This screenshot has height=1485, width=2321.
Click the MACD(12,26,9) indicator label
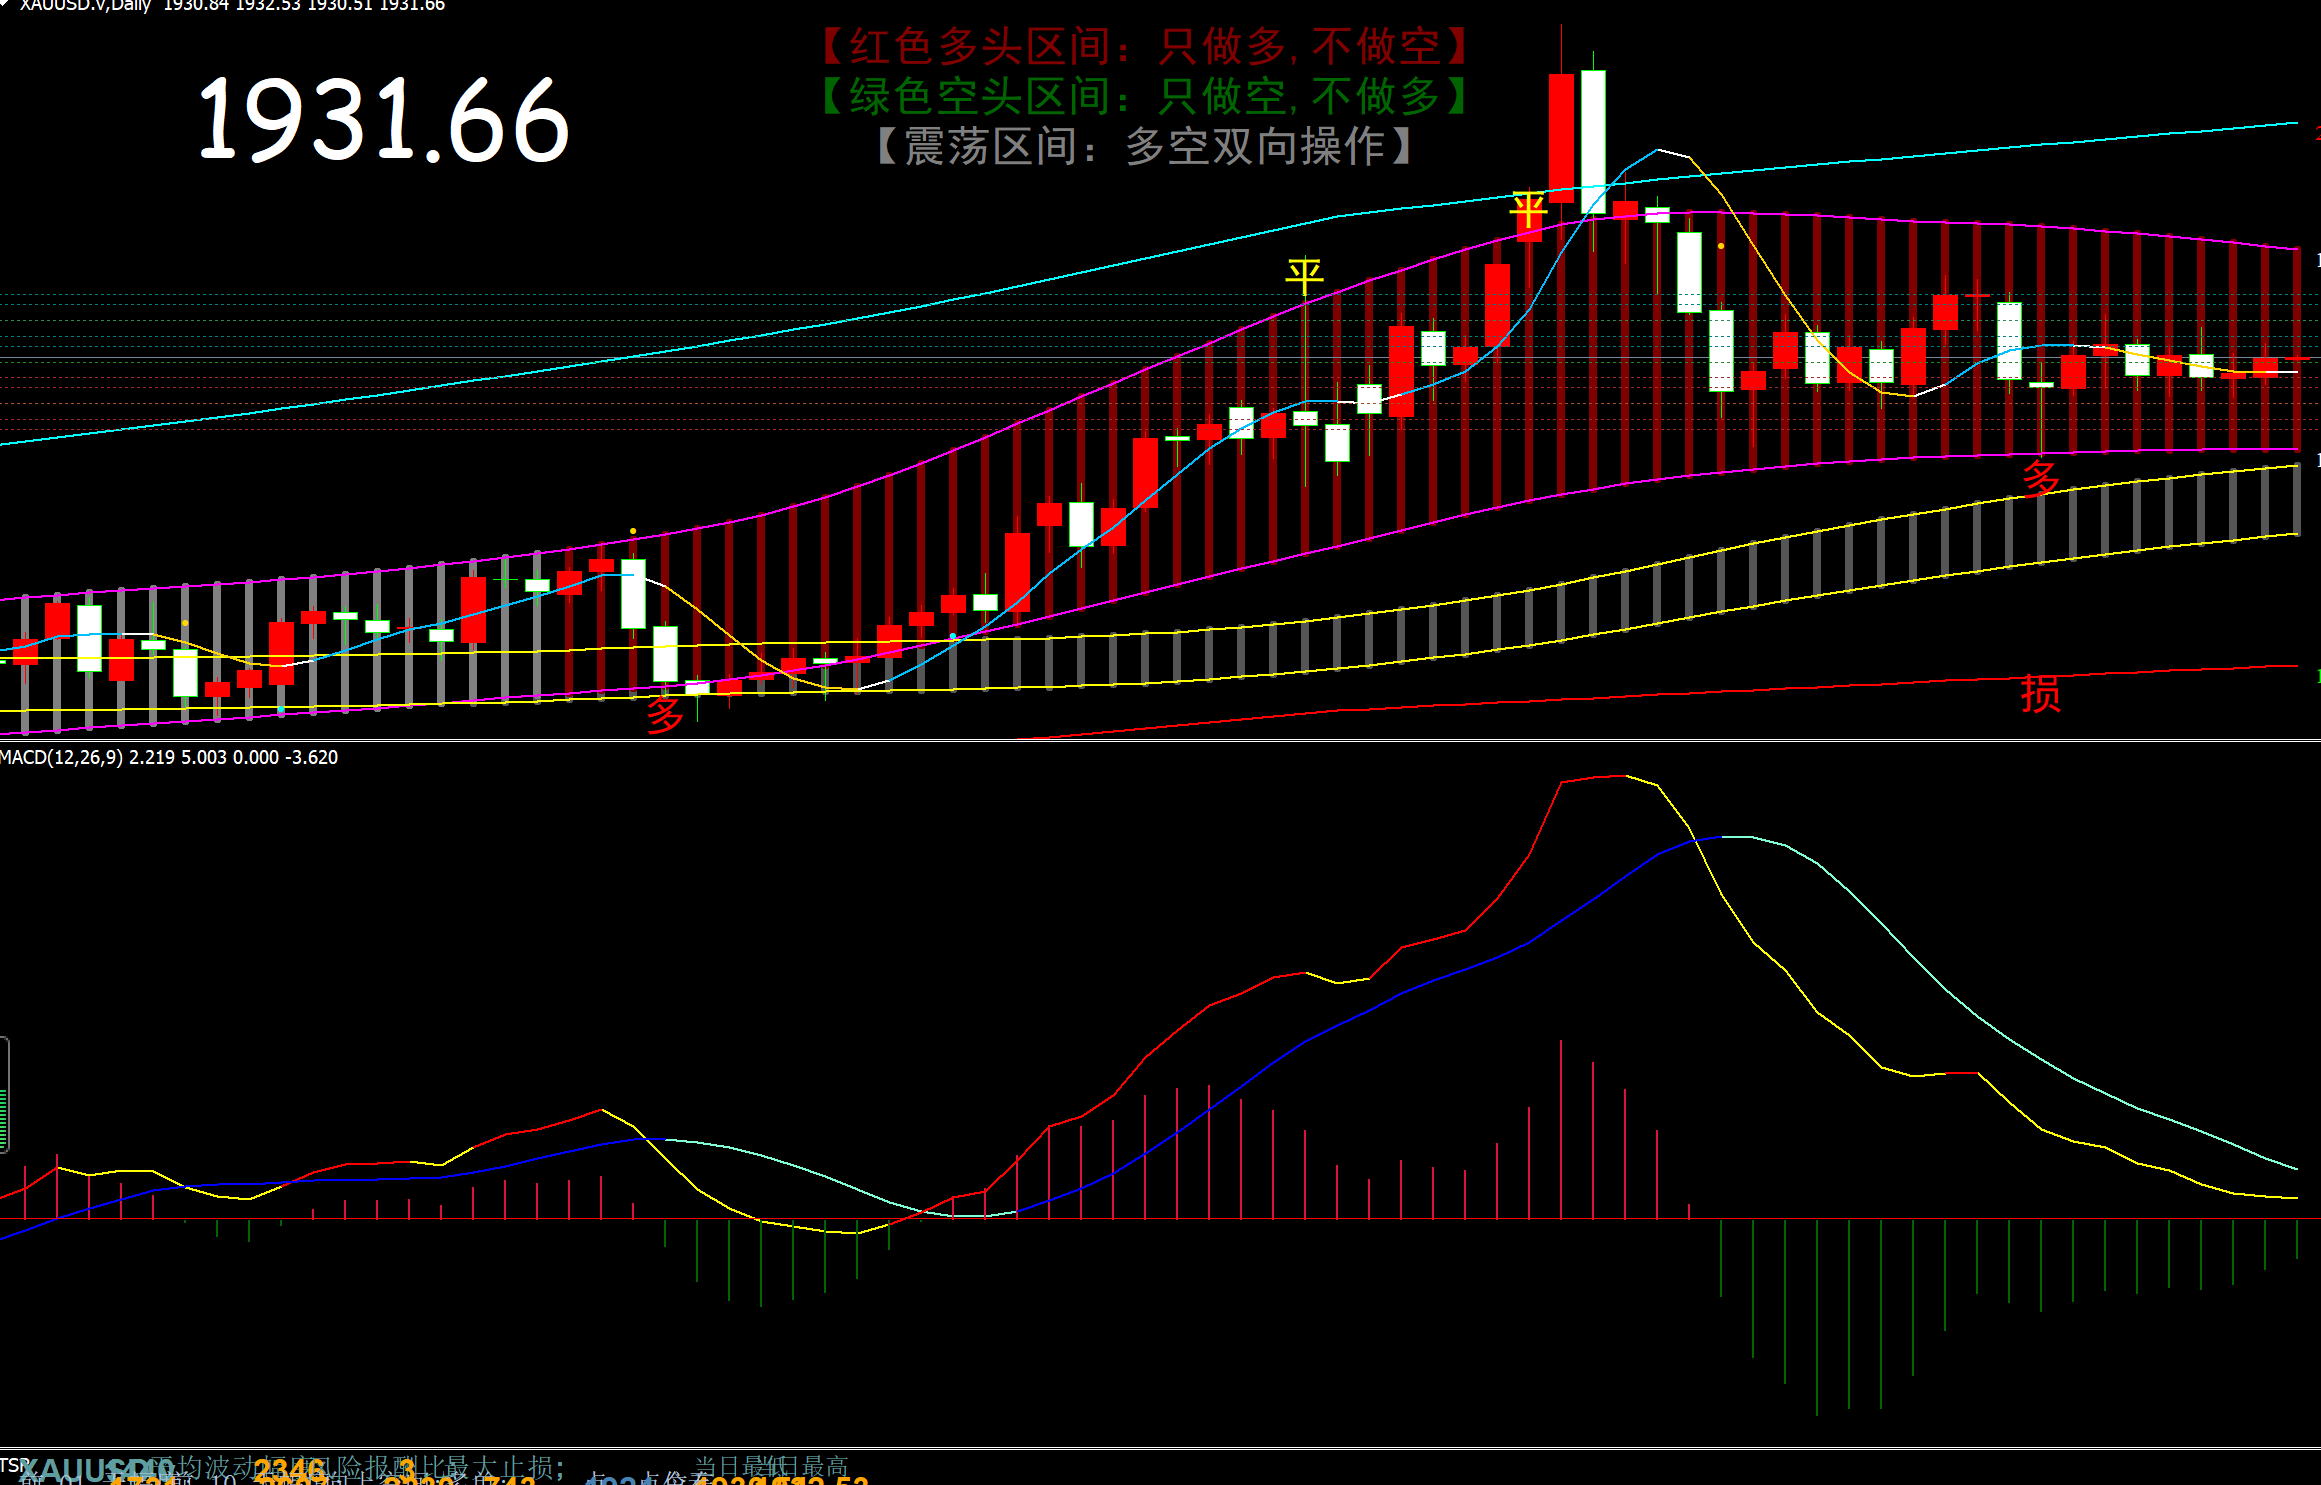62,757
